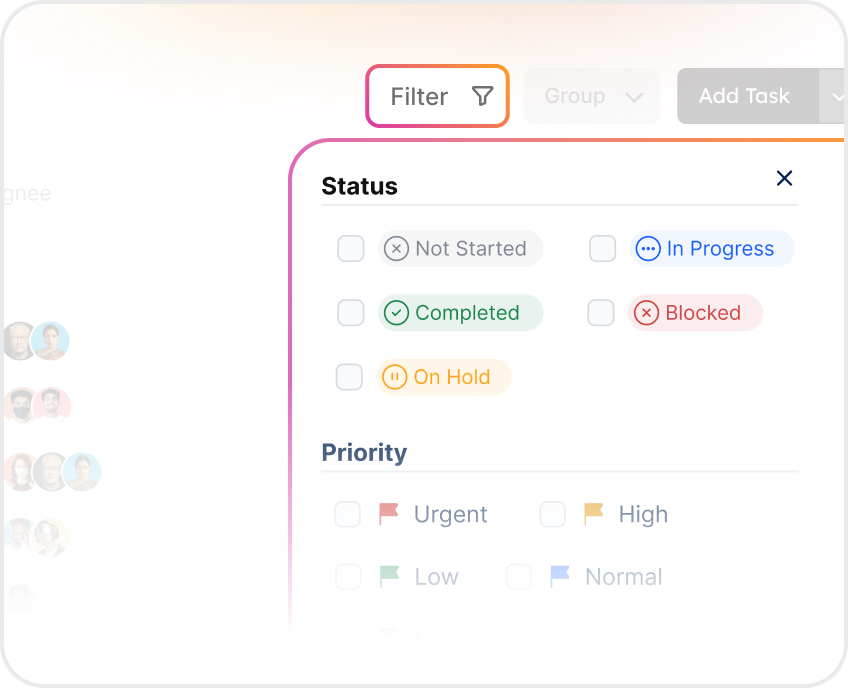
Task: Click the green Low priority flag
Action: pos(389,577)
